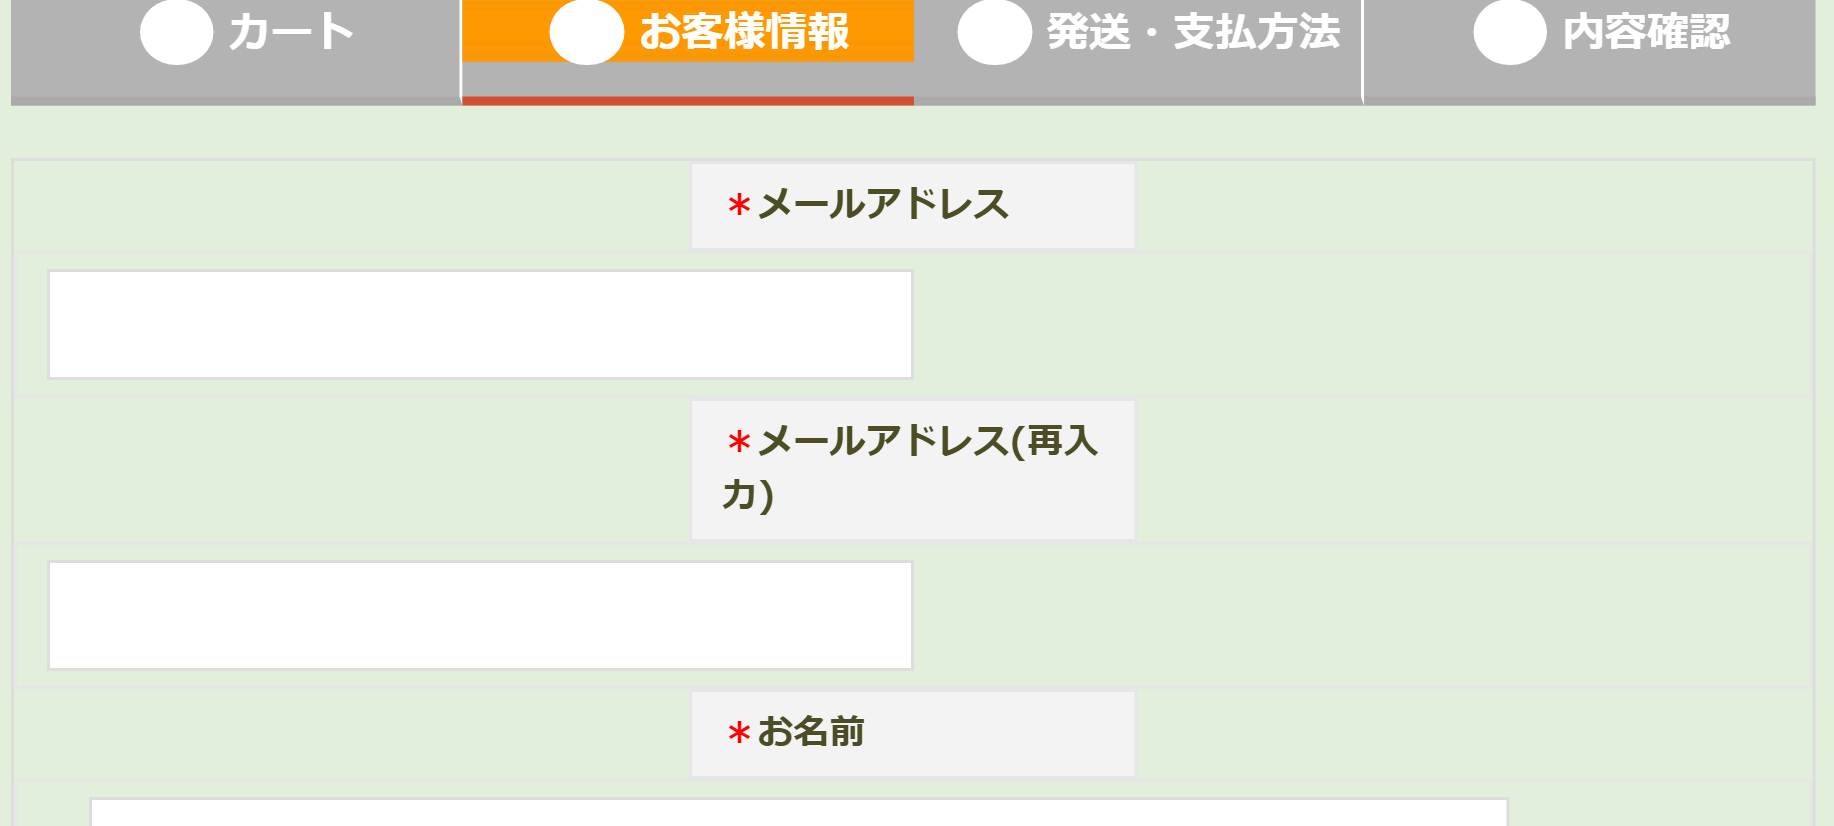Click the red asterisk before メールアドレス(再入力)
1834x826 pixels.
coord(739,443)
